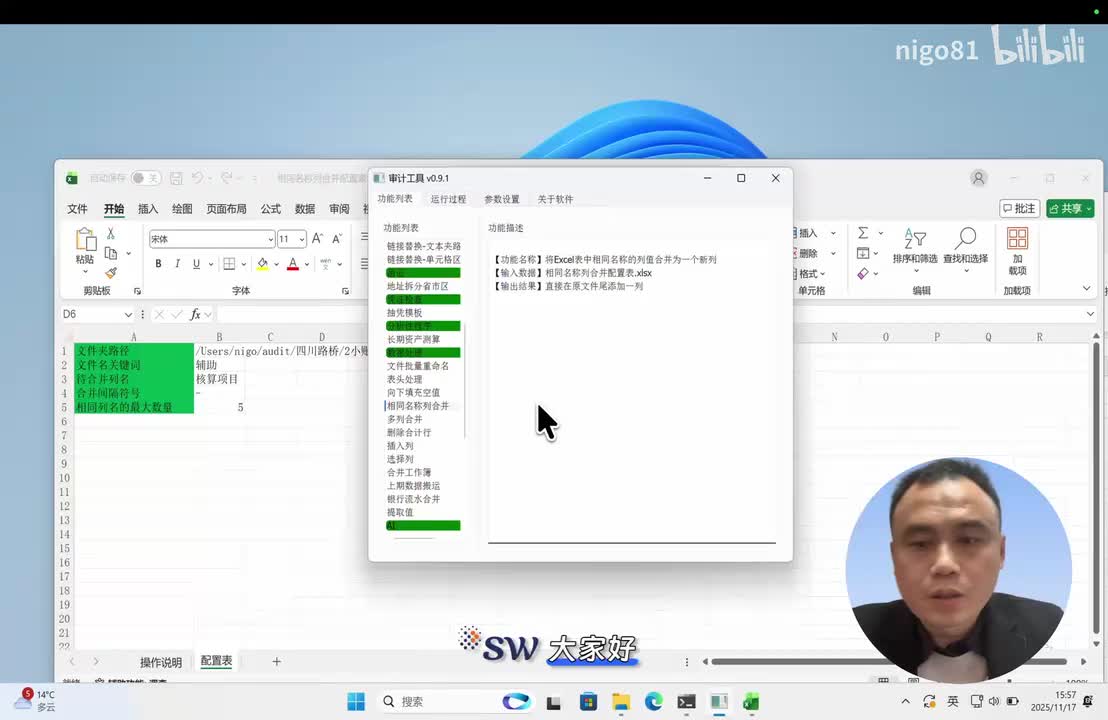This screenshot has width=1108, height=720.
Task: Expand the formula bar chevron at right
Action: tap(1090, 314)
